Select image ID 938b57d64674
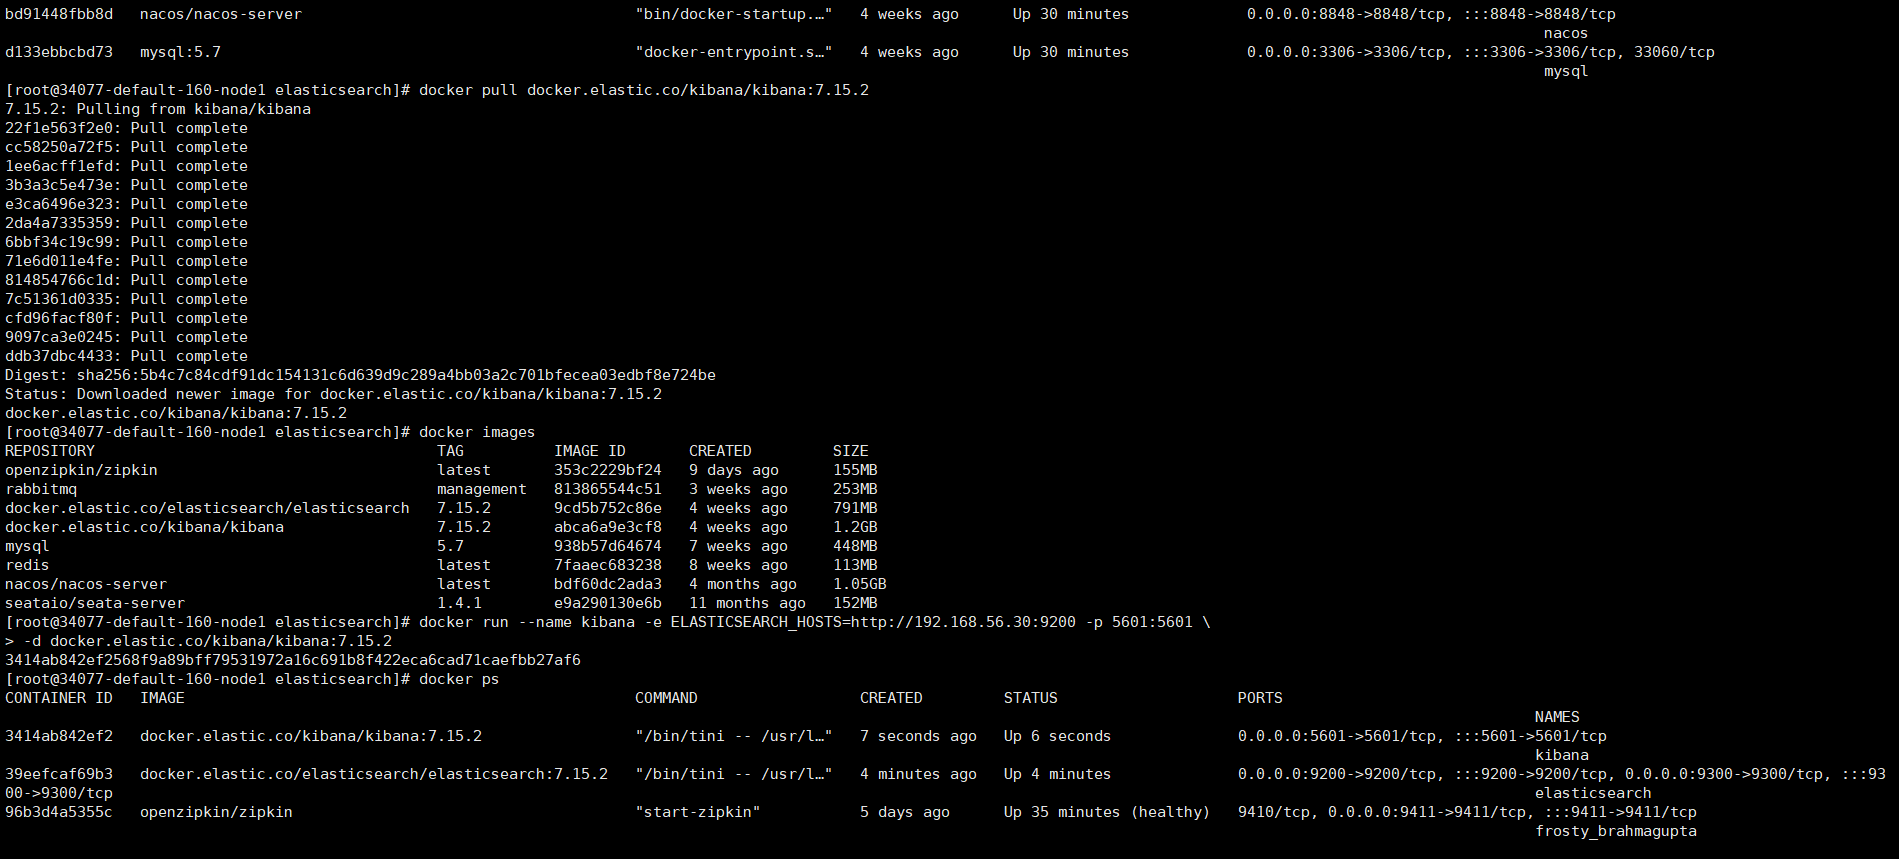 (x=608, y=546)
